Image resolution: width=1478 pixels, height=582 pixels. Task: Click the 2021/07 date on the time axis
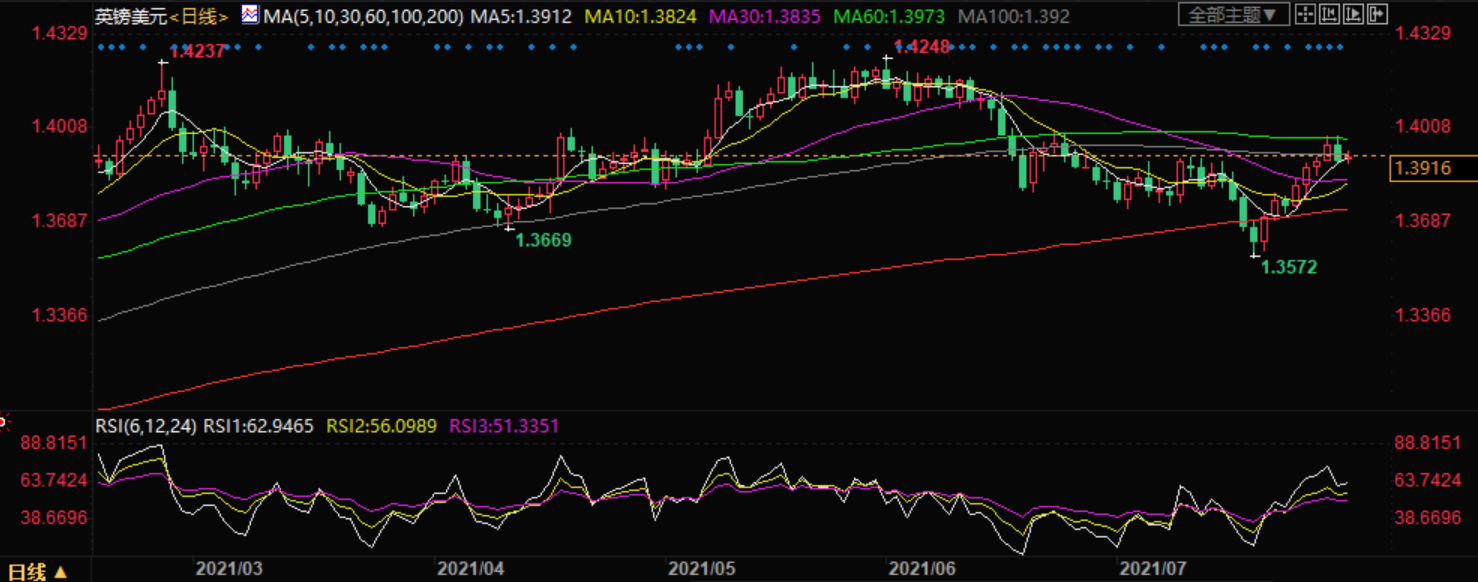[1153, 569]
